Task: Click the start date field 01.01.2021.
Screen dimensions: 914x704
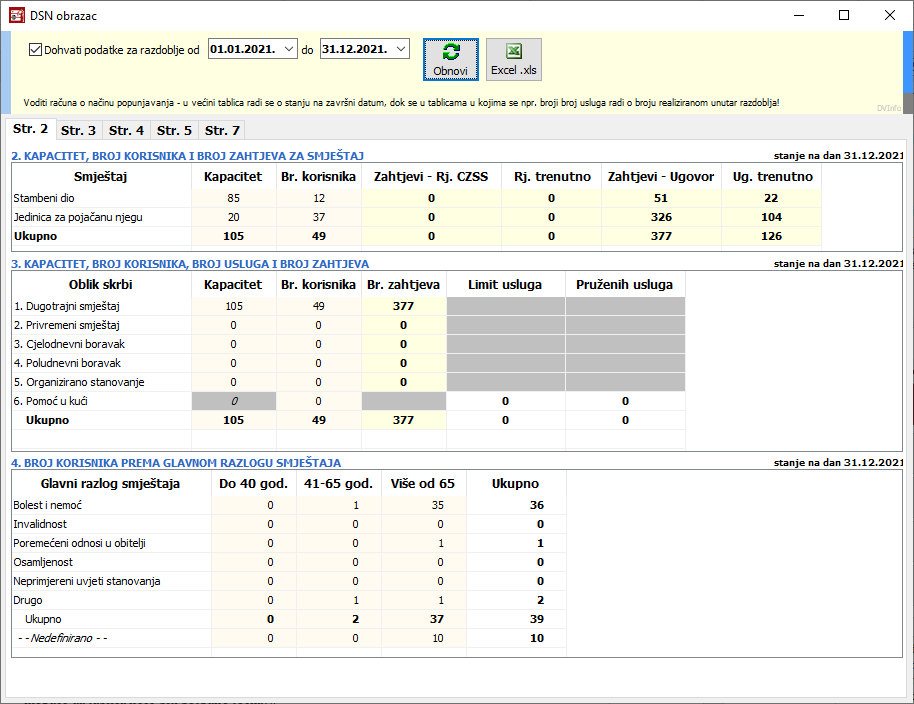Action: 243,49
